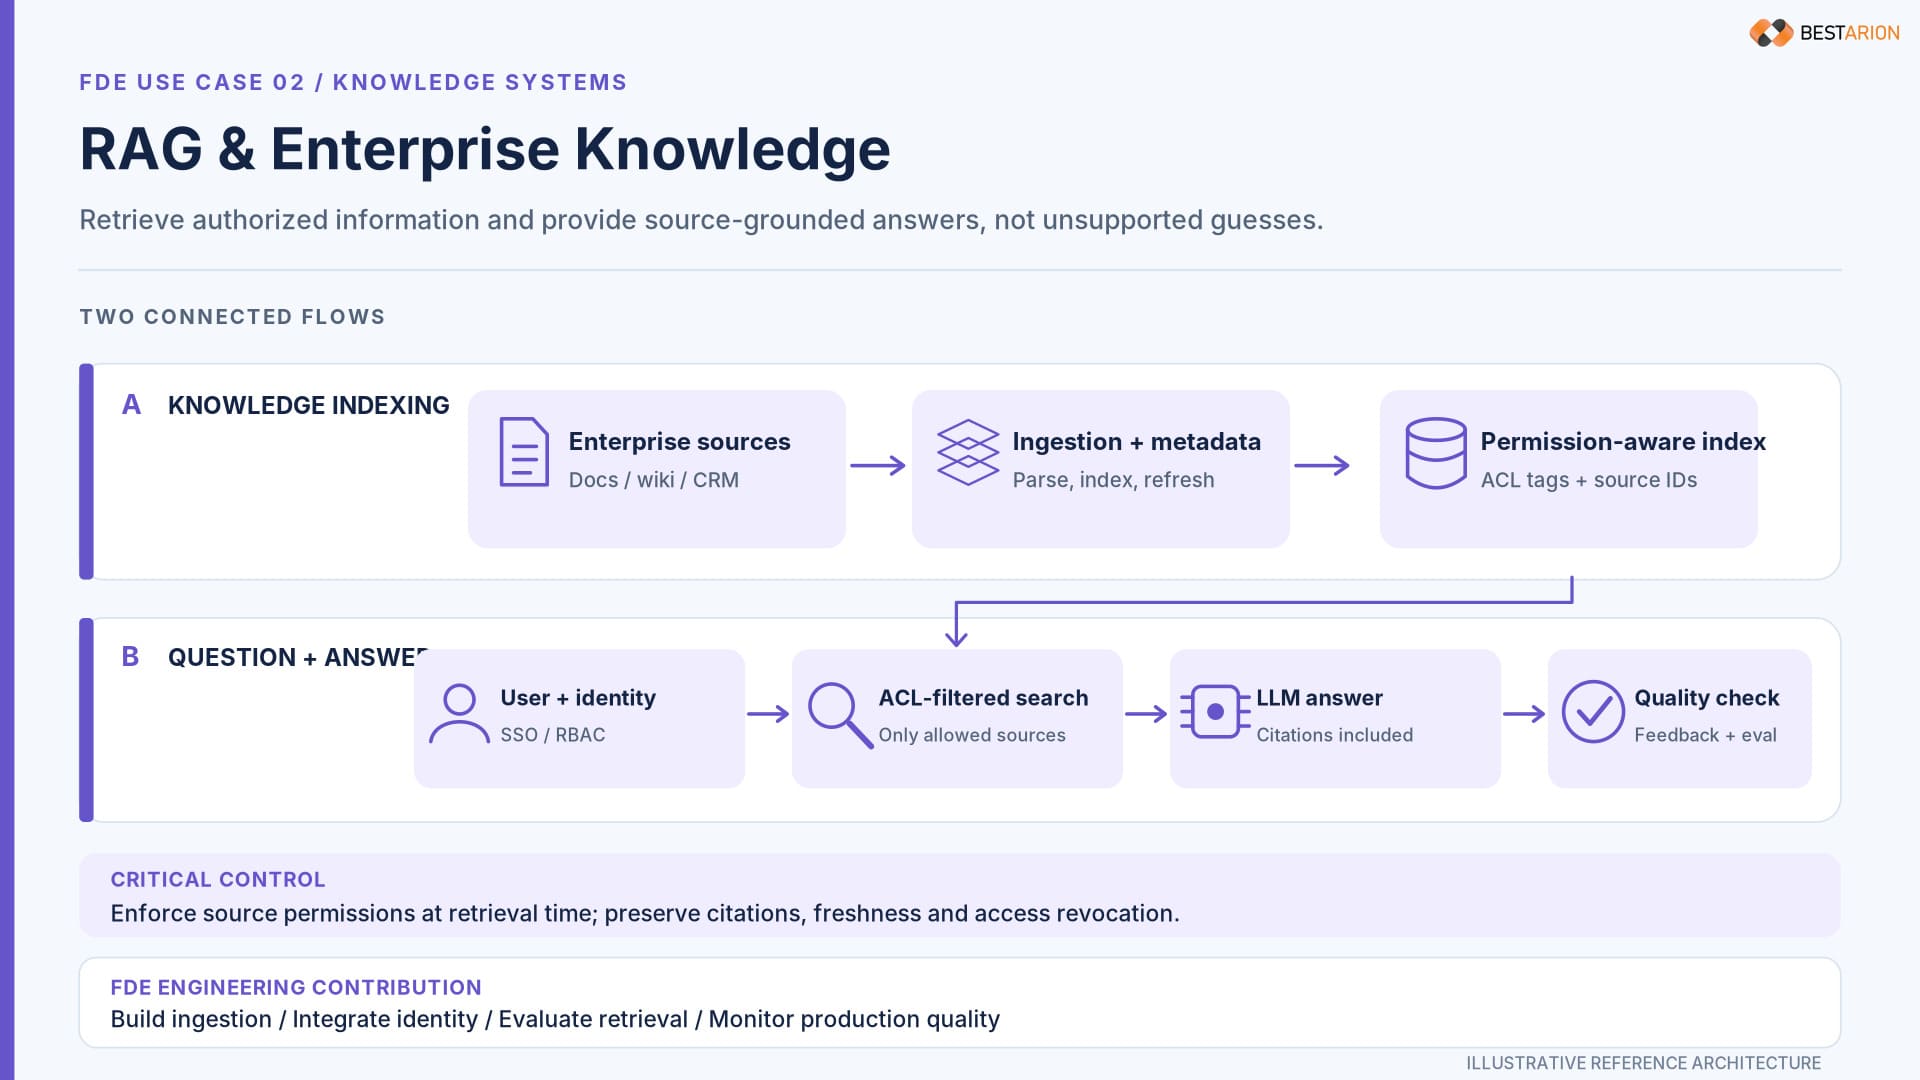
Task: Click the "TWO CONNECTED FLOWS" section label
Action: pos(232,317)
